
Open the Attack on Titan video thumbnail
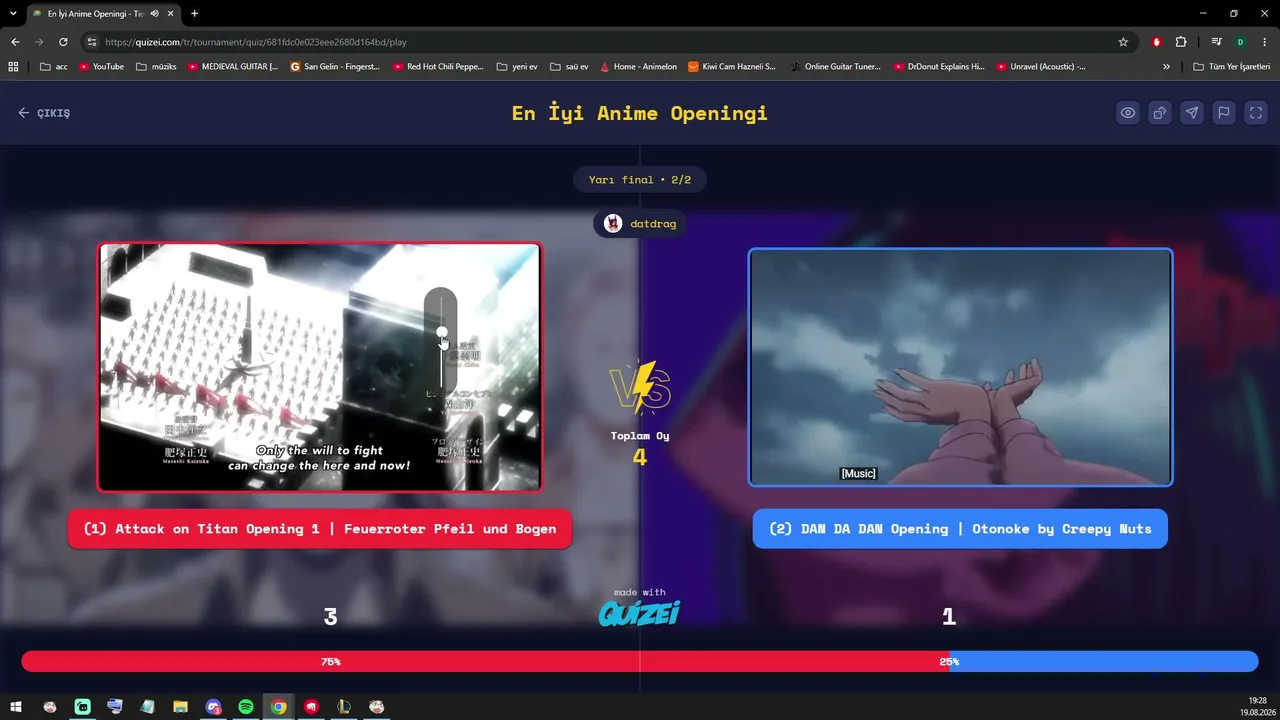pos(320,367)
